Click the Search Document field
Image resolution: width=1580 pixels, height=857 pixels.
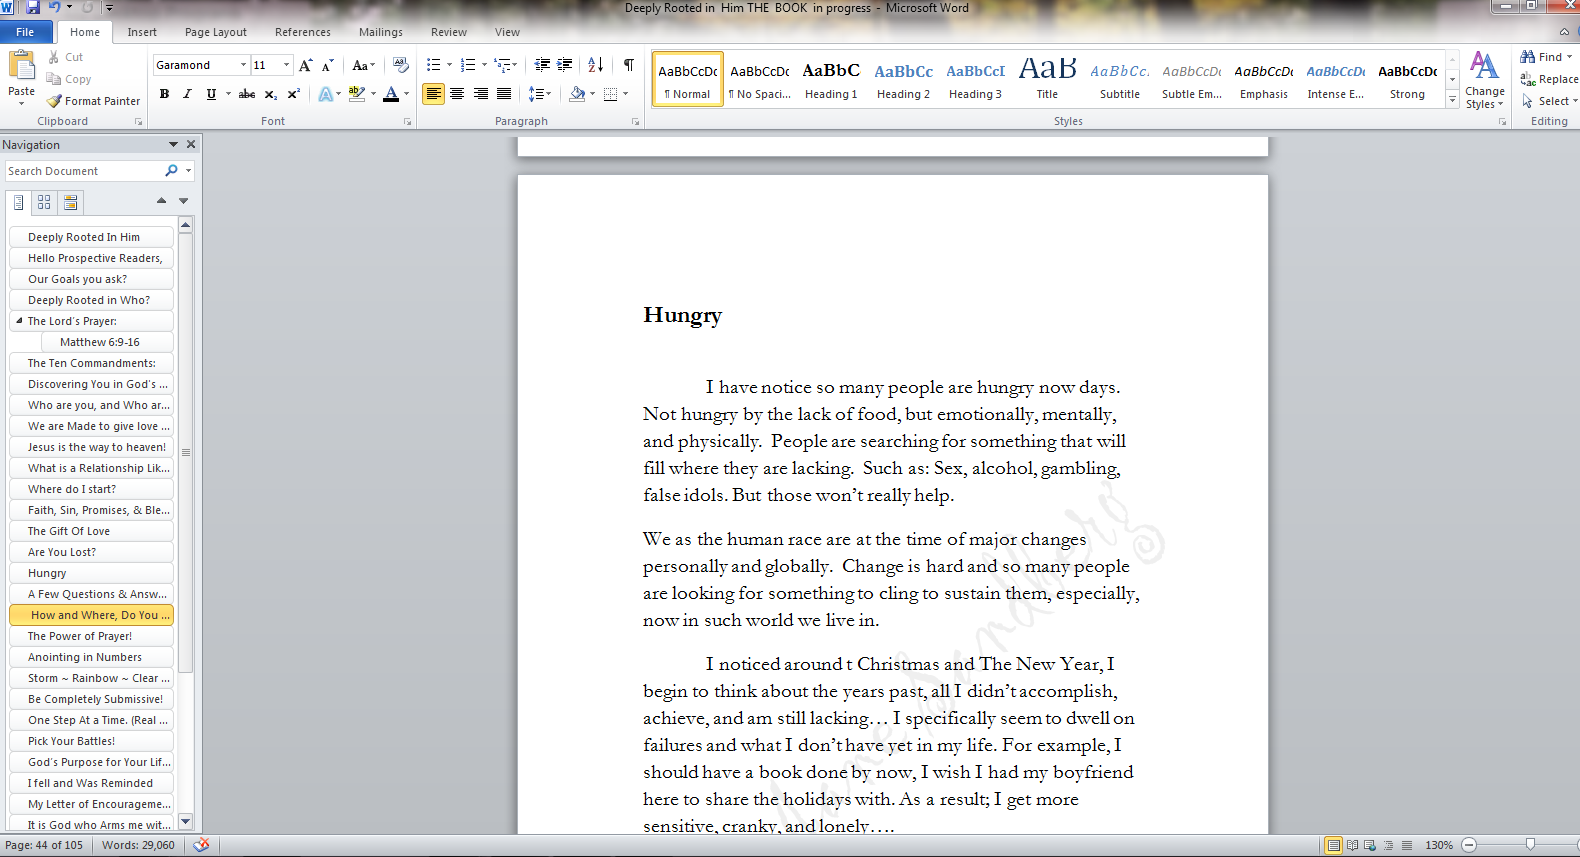click(84, 171)
